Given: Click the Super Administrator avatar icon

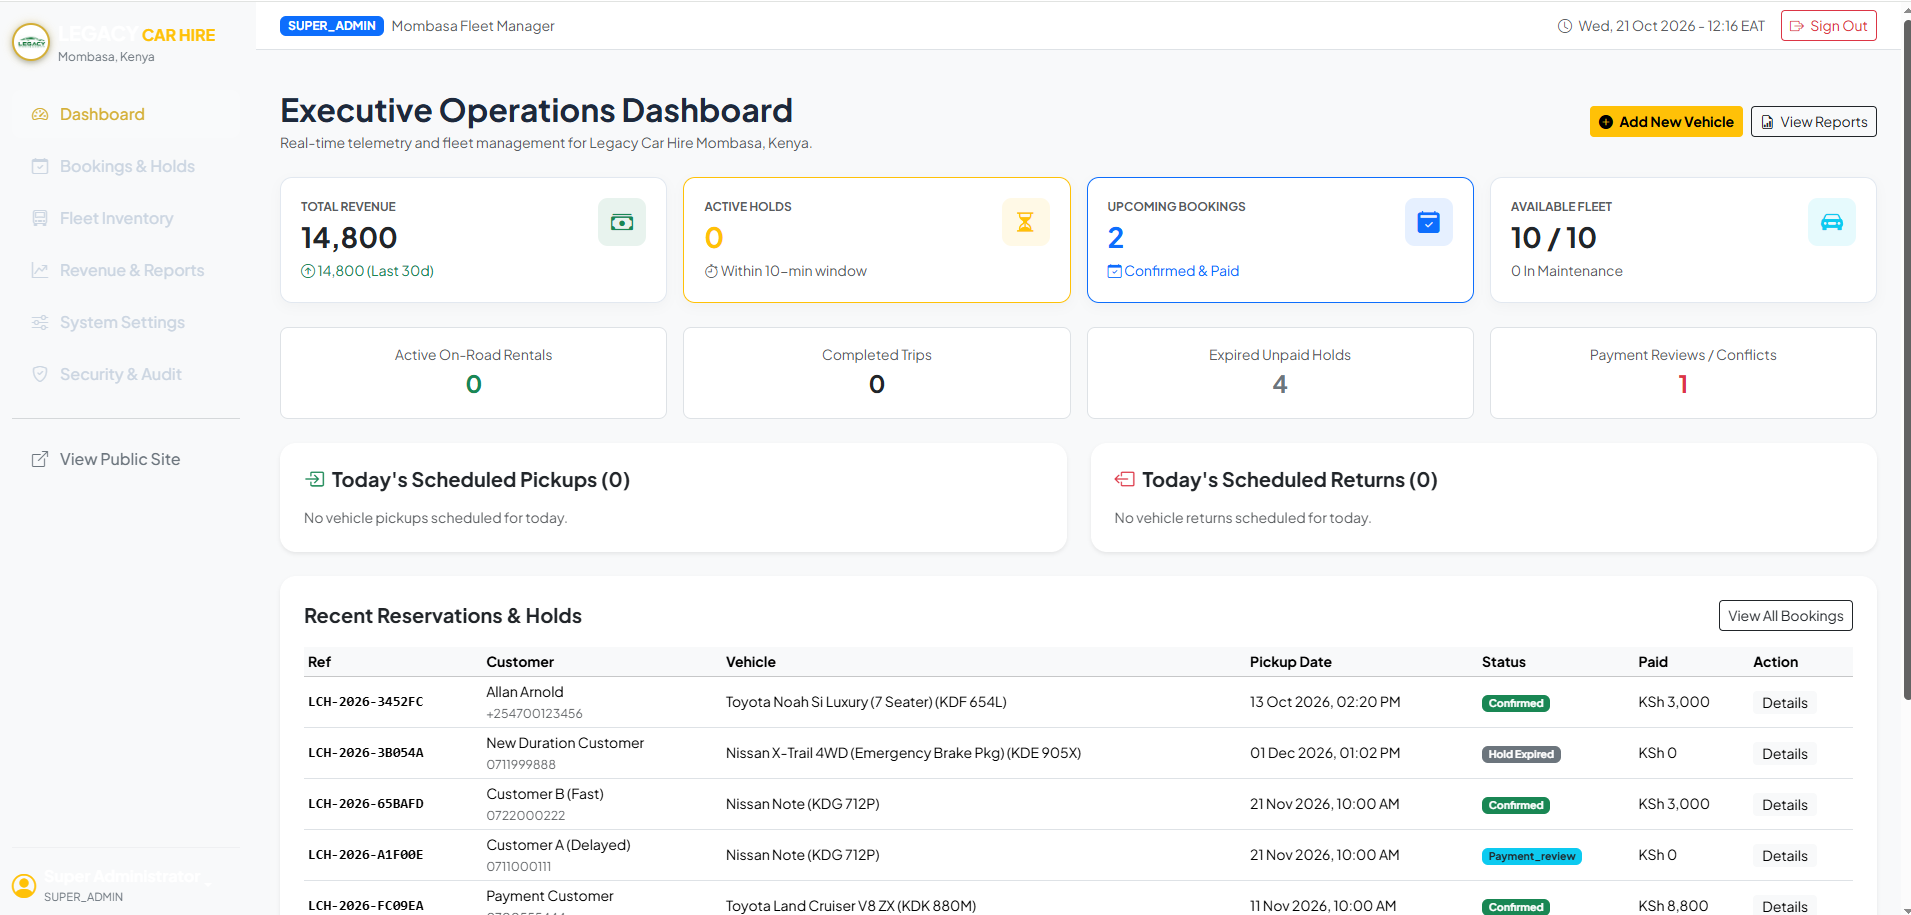Looking at the screenshot, I should (x=24, y=886).
